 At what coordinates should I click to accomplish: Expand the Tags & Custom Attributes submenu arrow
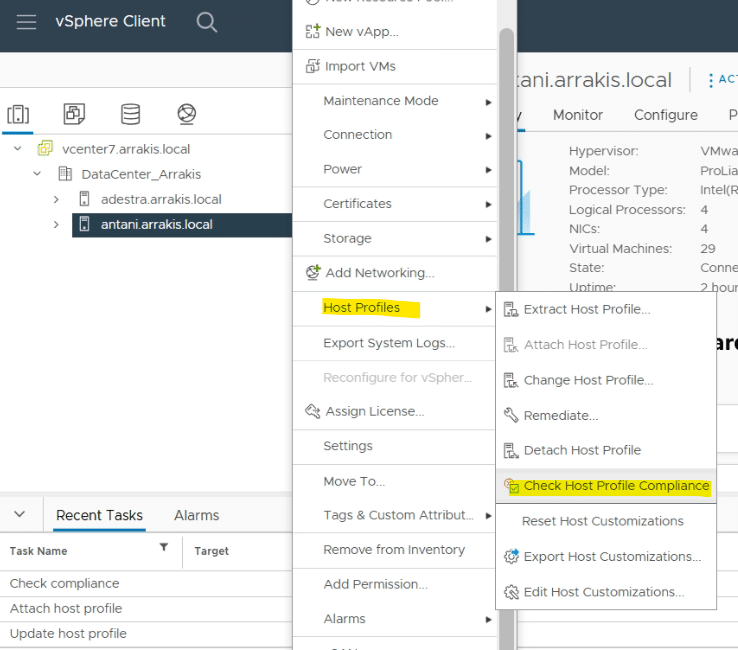click(x=489, y=516)
